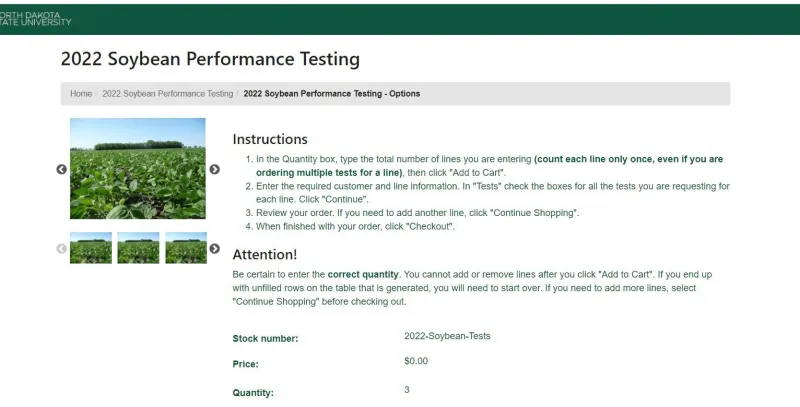The width and height of the screenshot is (800, 407).
Task: Click the previous arrow beside the main soybean image
Action: pos(61,169)
